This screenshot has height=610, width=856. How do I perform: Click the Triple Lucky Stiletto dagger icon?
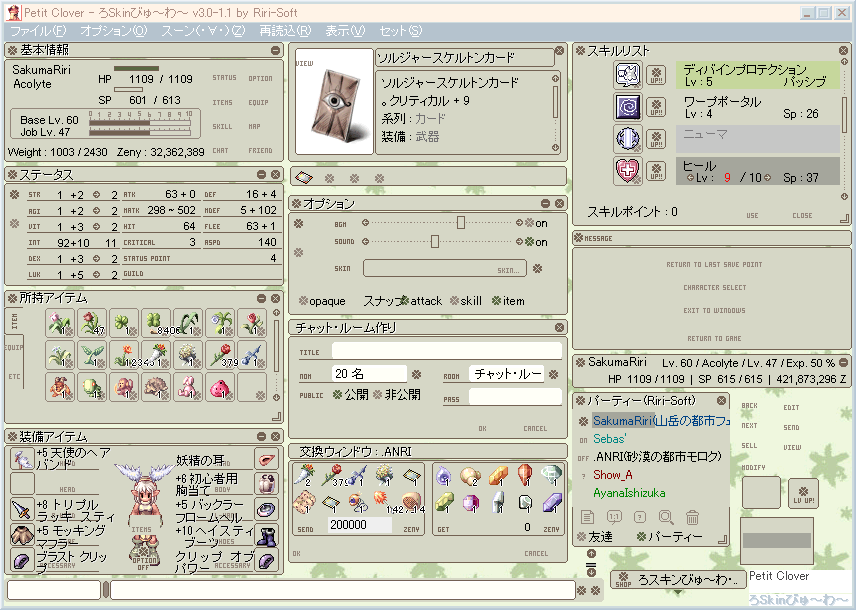(x=22, y=509)
